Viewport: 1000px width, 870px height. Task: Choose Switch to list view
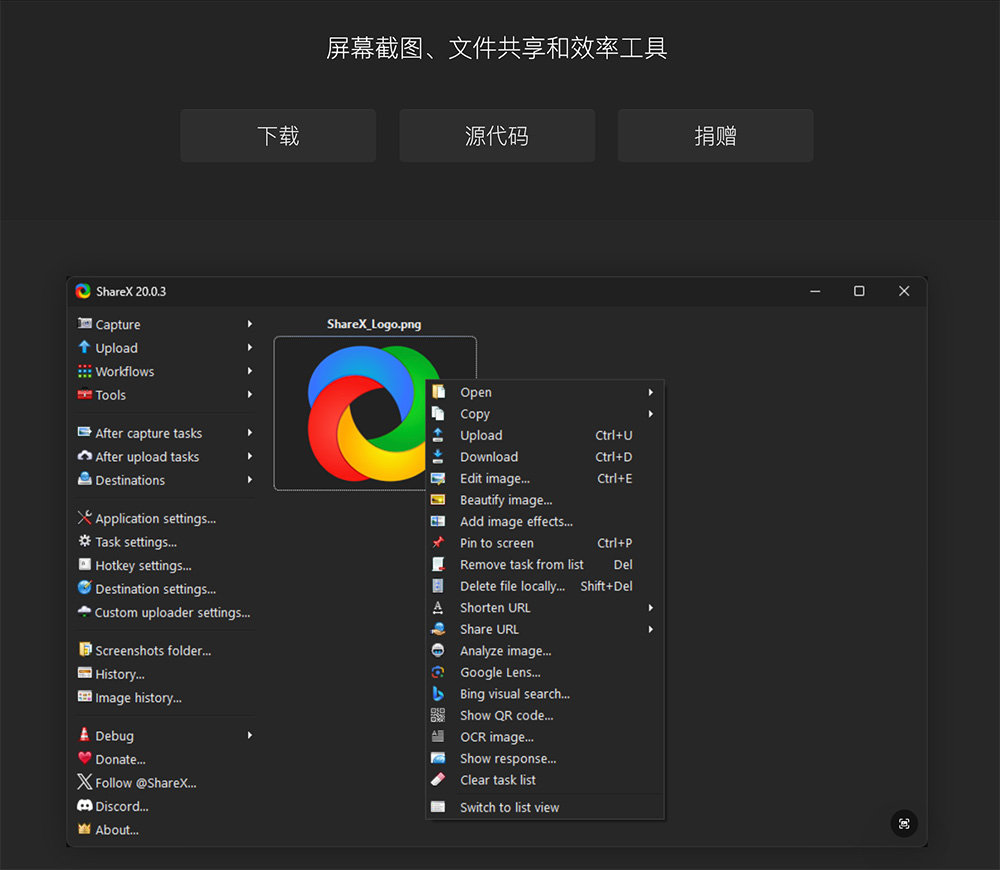click(545, 807)
